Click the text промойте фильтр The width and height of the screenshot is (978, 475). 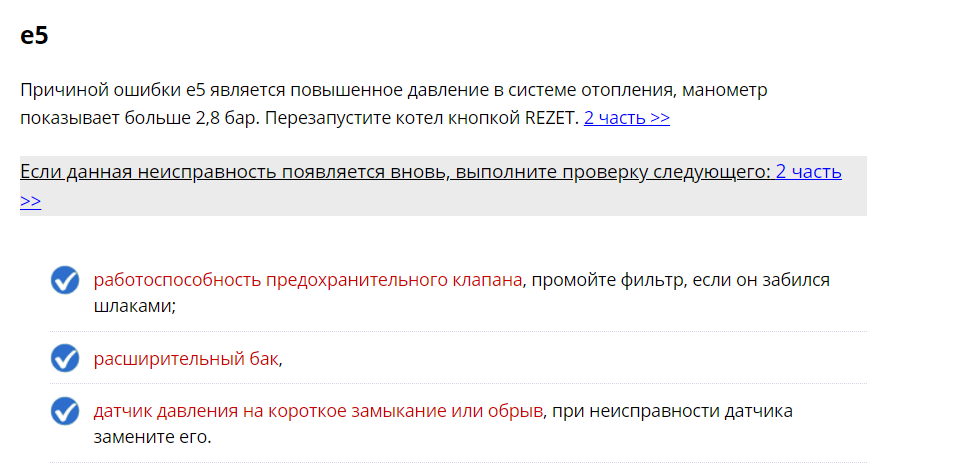(x=605, y=281)
